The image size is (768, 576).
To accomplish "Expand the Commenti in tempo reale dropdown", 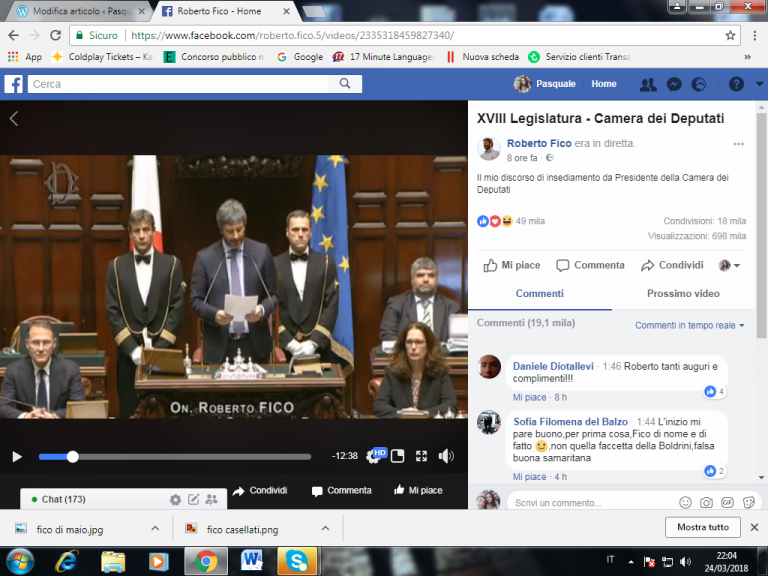I will (x=689, y=325).
